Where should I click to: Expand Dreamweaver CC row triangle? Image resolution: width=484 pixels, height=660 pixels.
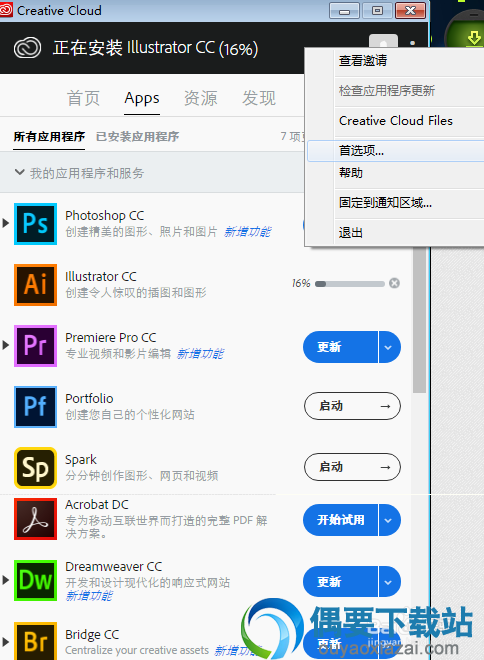tap(5, 580)
